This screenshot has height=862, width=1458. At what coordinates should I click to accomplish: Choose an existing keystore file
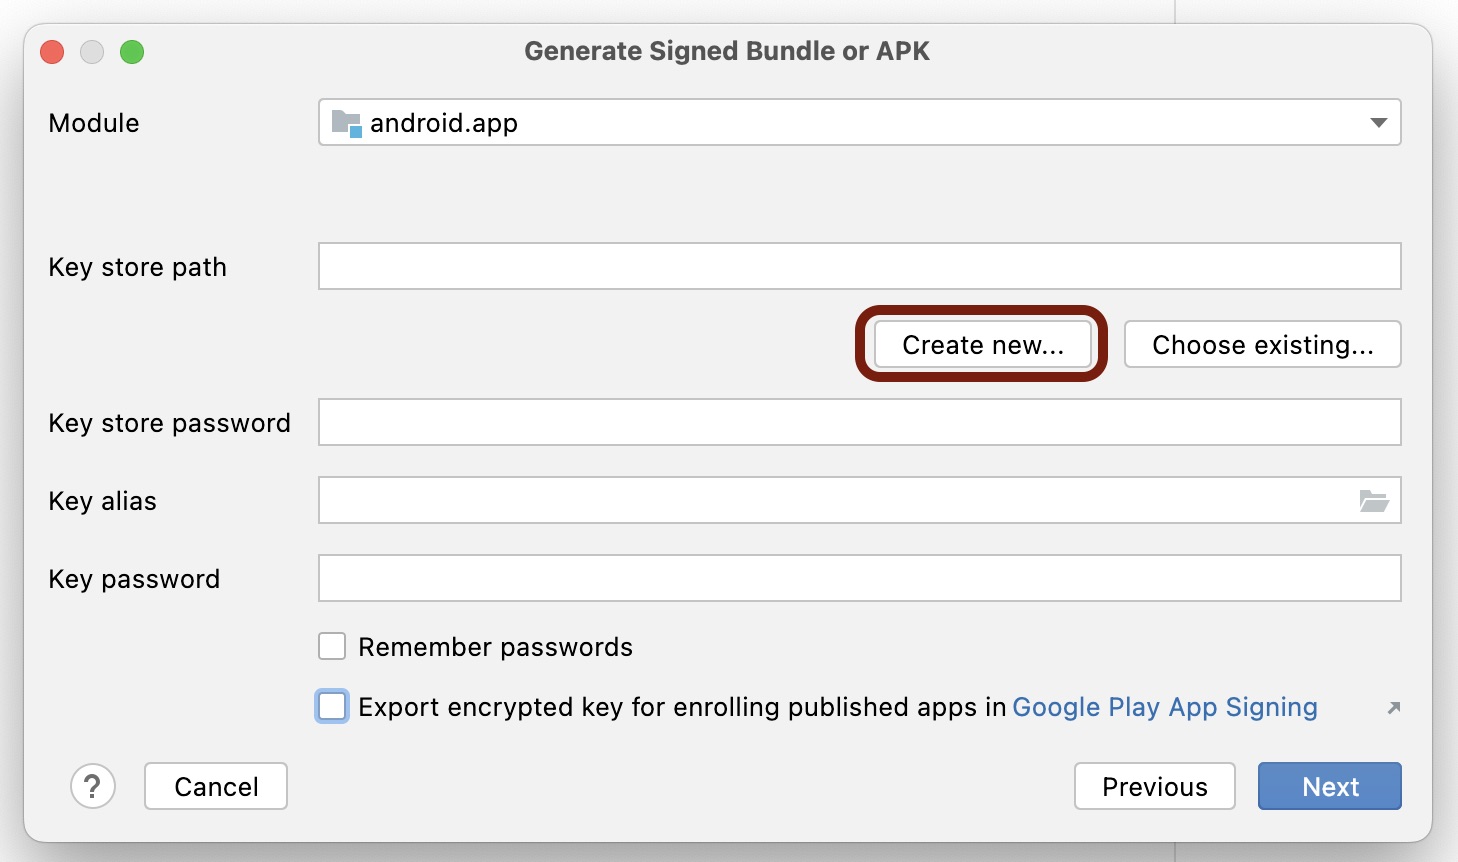[1262, 344]
